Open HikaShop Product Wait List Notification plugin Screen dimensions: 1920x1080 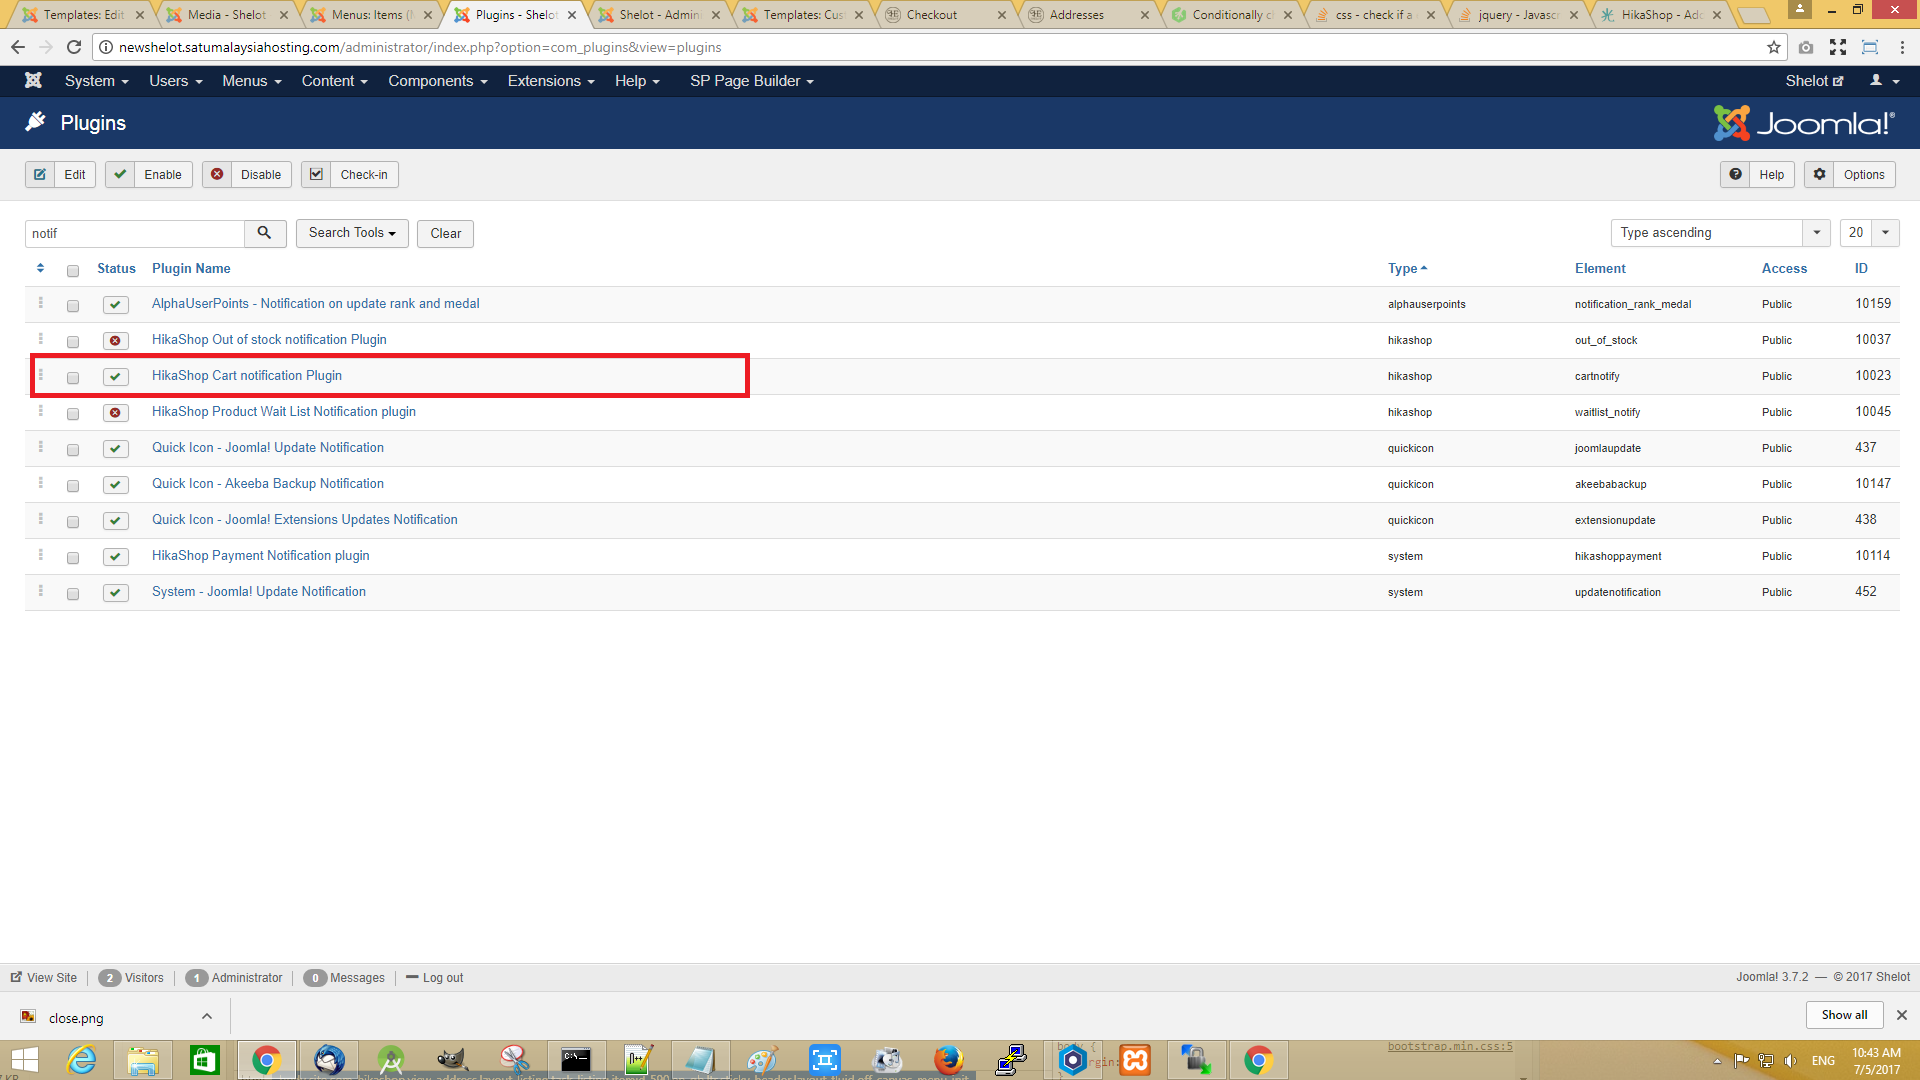click(283, 412)
